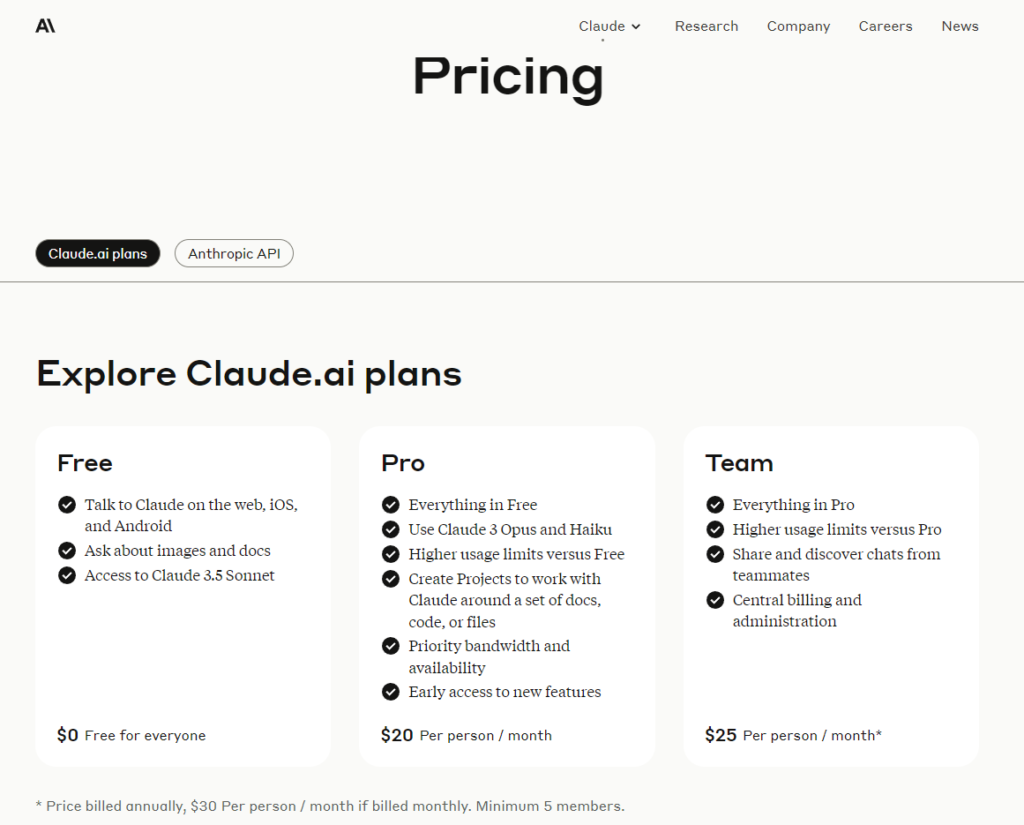
Task: Click the checkmark beside 'Everything in Free'
Action: click(x=391, y=505)
